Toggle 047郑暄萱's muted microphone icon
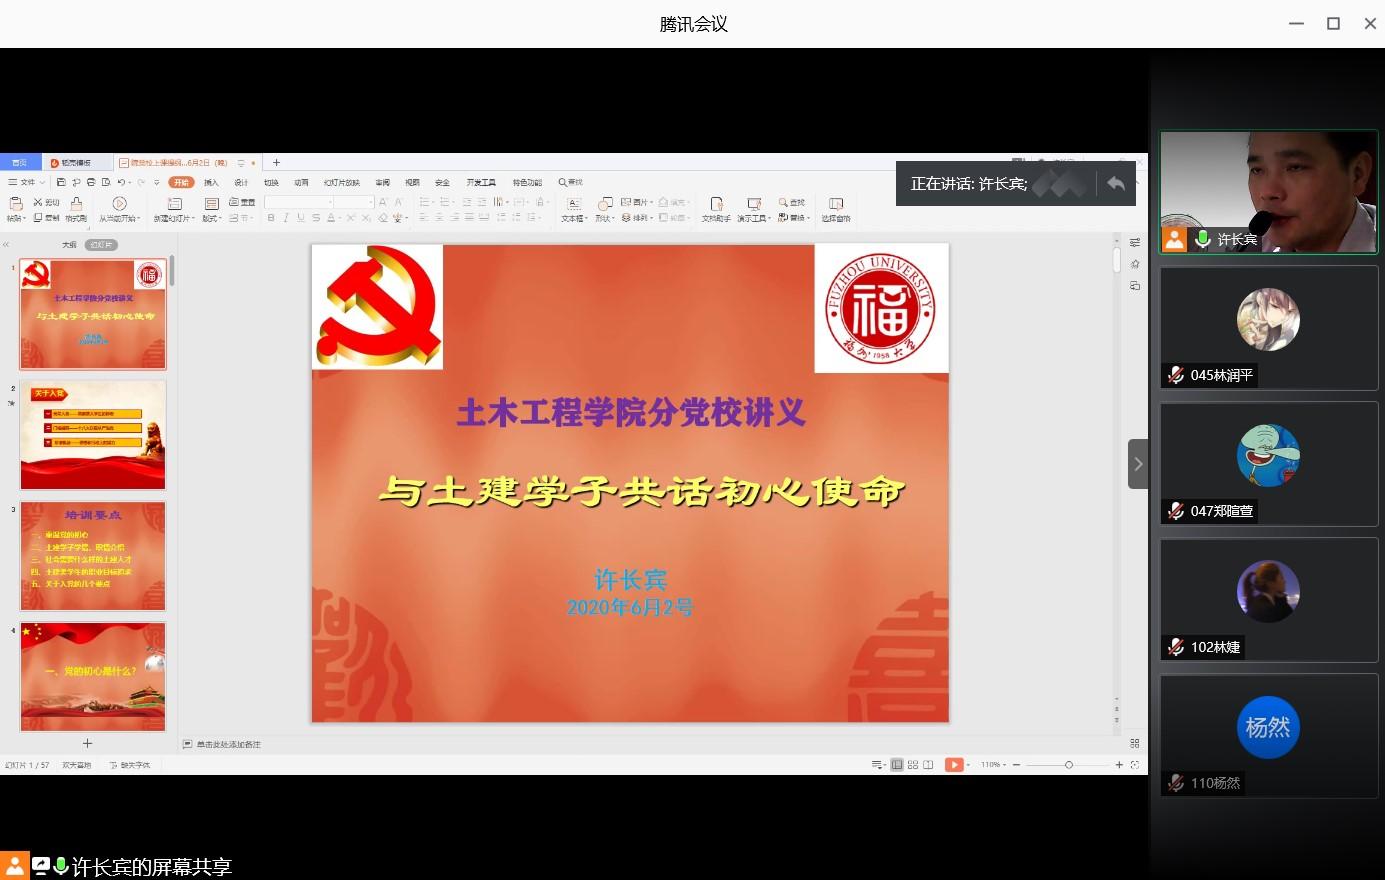This screenshot has height=880, width=1385. point(1176,512)
